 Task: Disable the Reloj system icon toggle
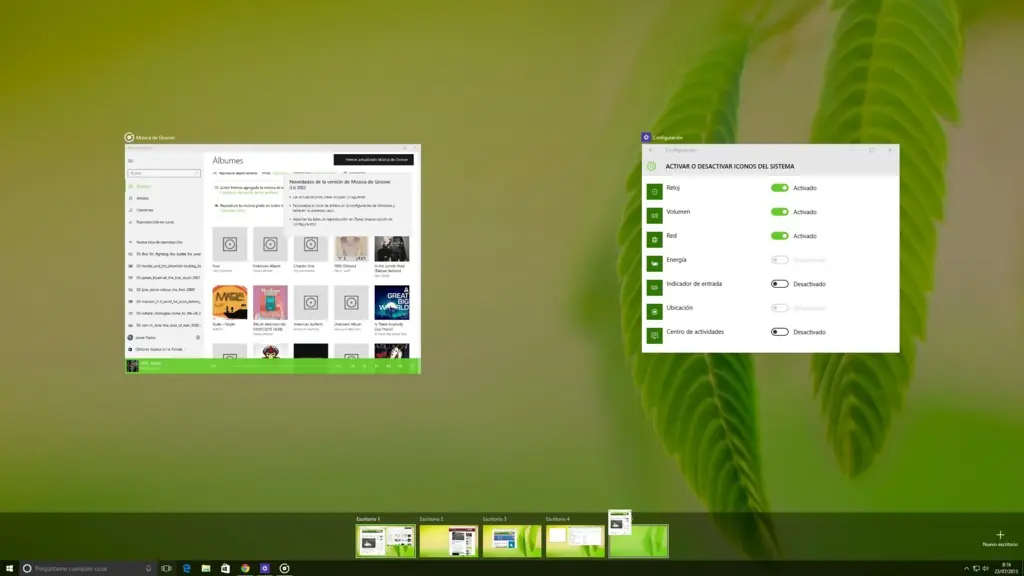(779, 188)
